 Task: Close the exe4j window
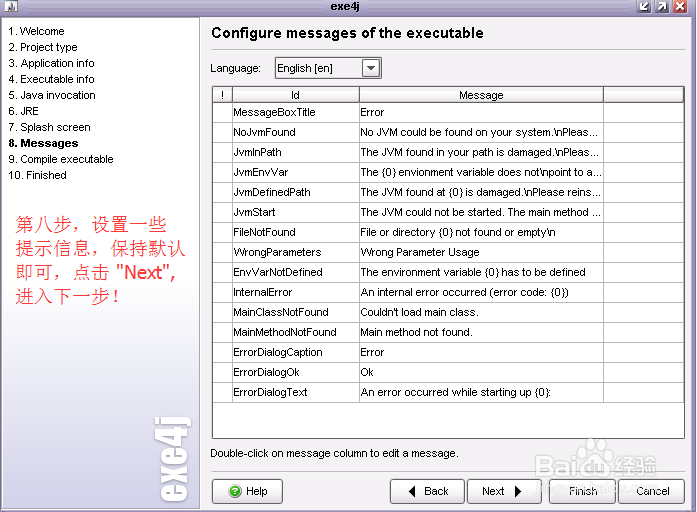(x=680, y=6)
